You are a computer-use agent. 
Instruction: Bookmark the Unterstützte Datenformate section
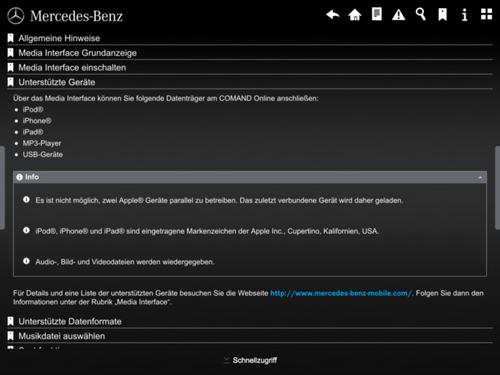click(x=11, y=321)
